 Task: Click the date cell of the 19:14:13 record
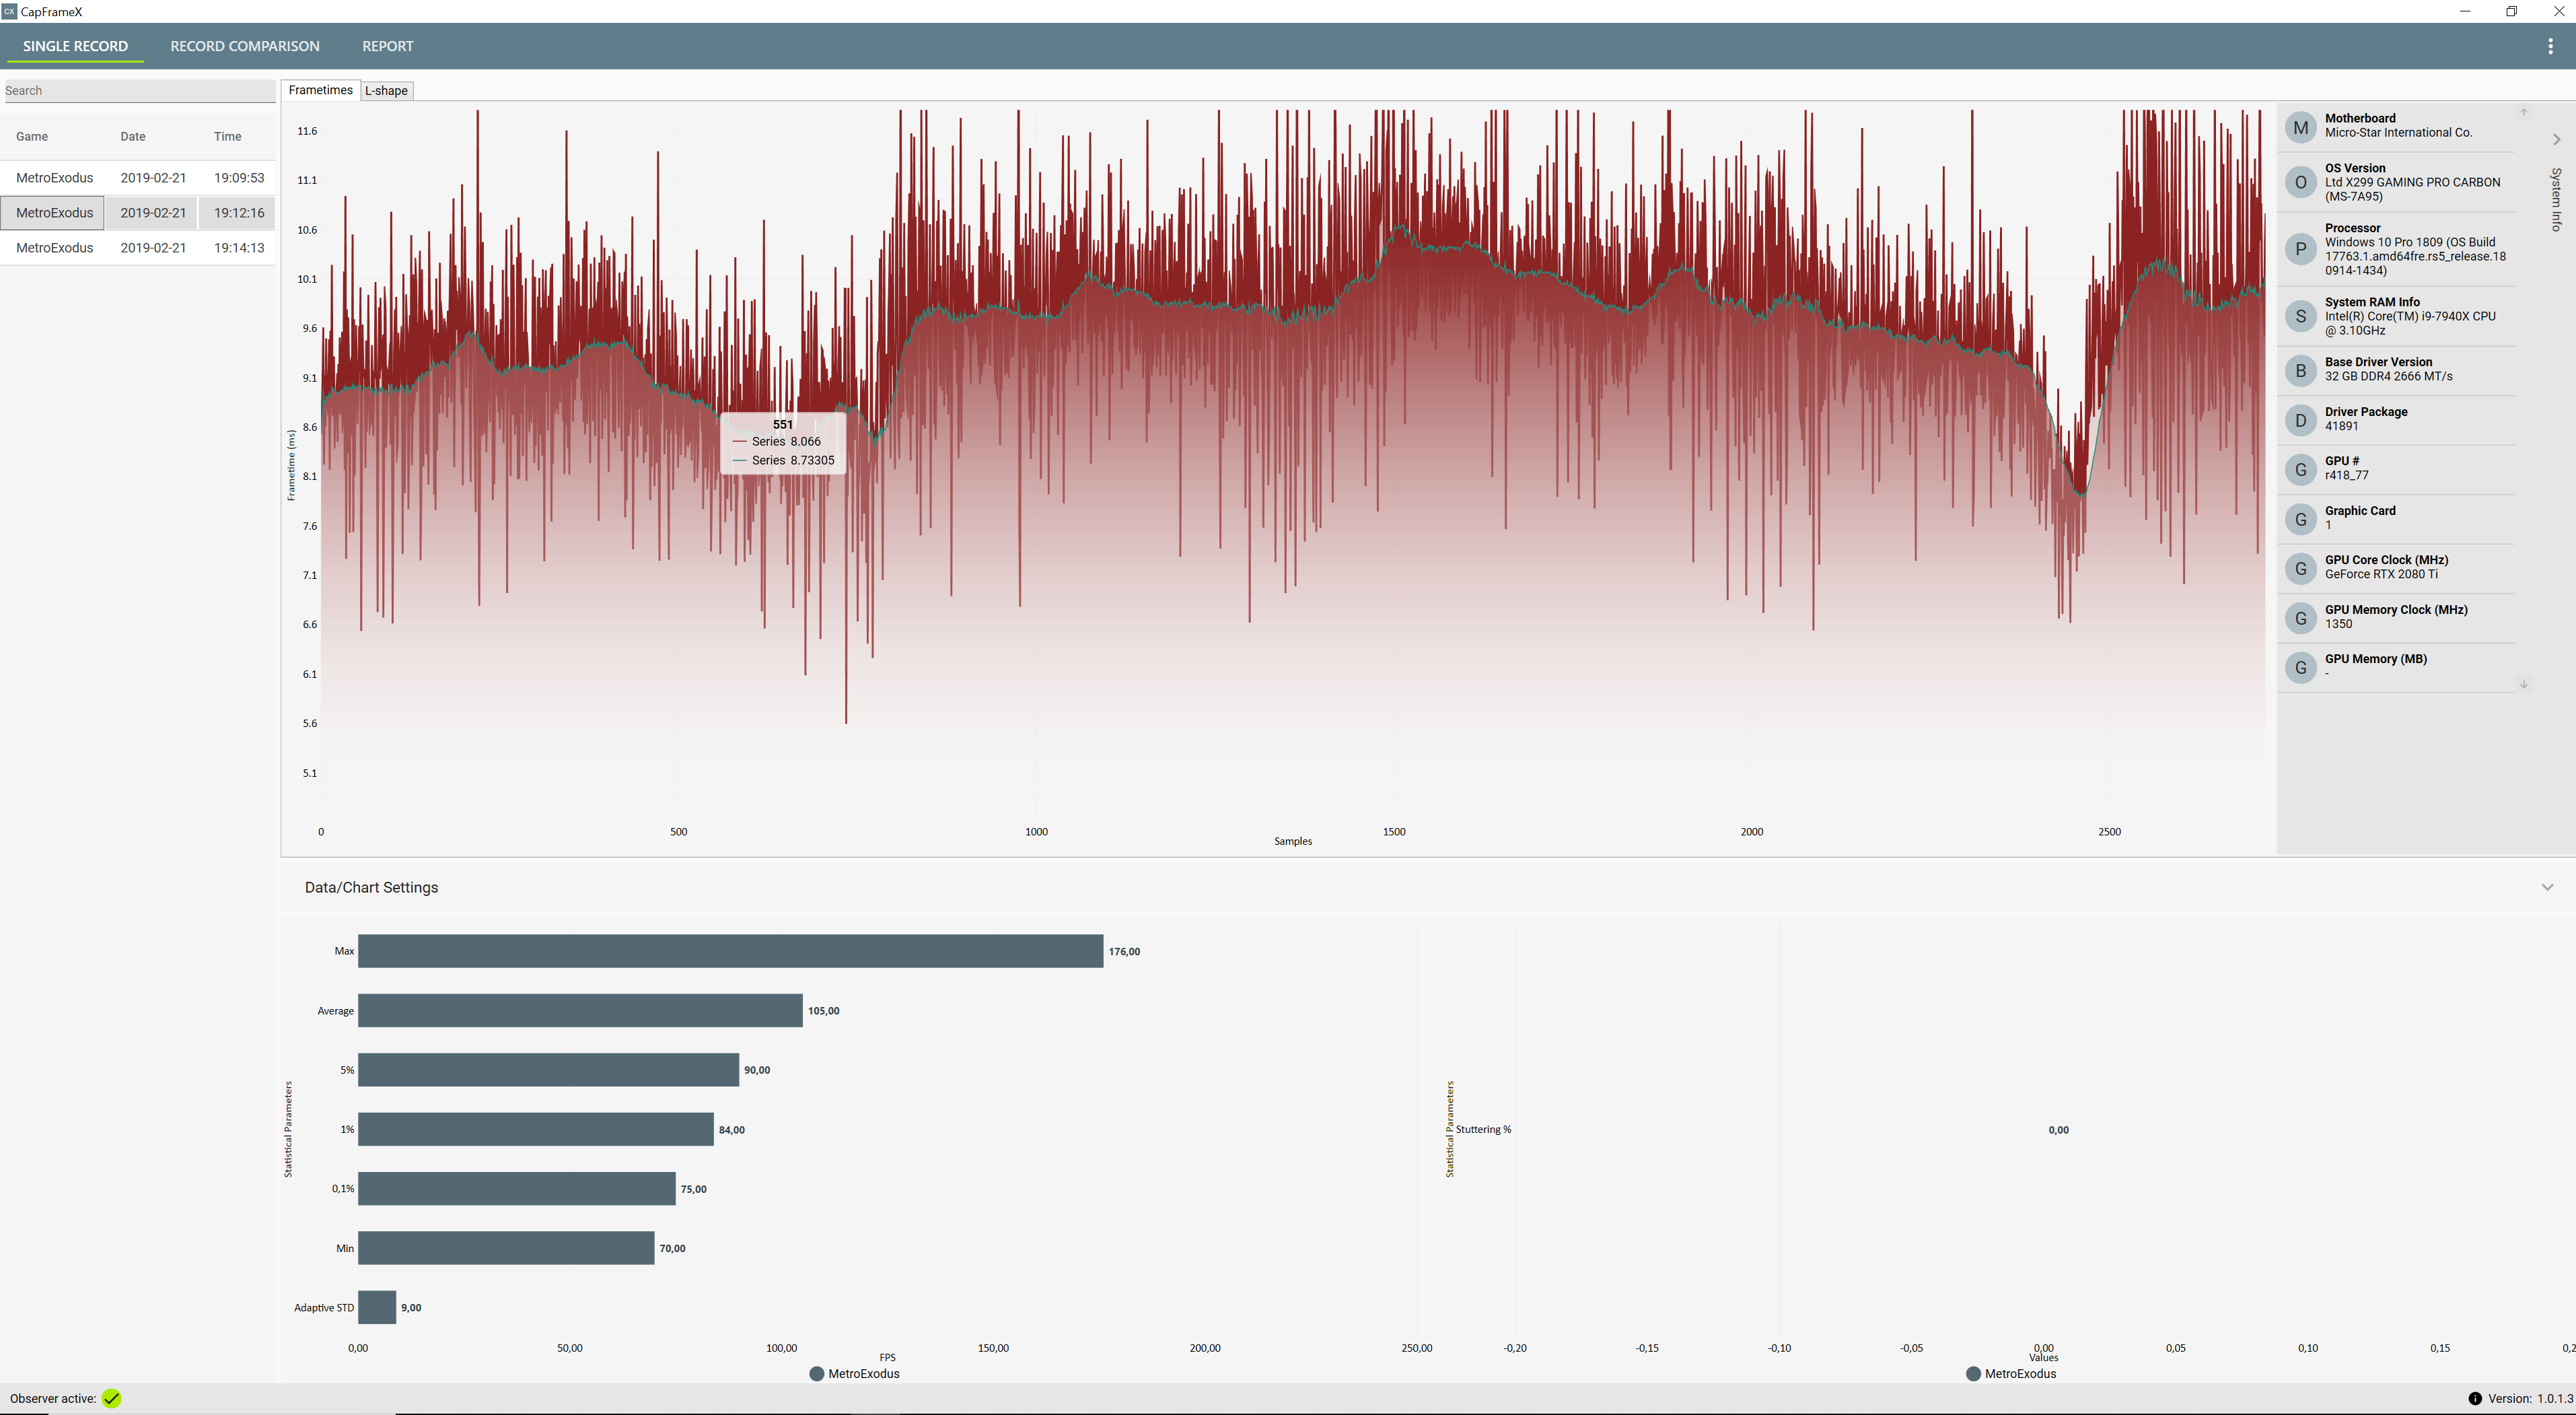click(x=153, y=248)
